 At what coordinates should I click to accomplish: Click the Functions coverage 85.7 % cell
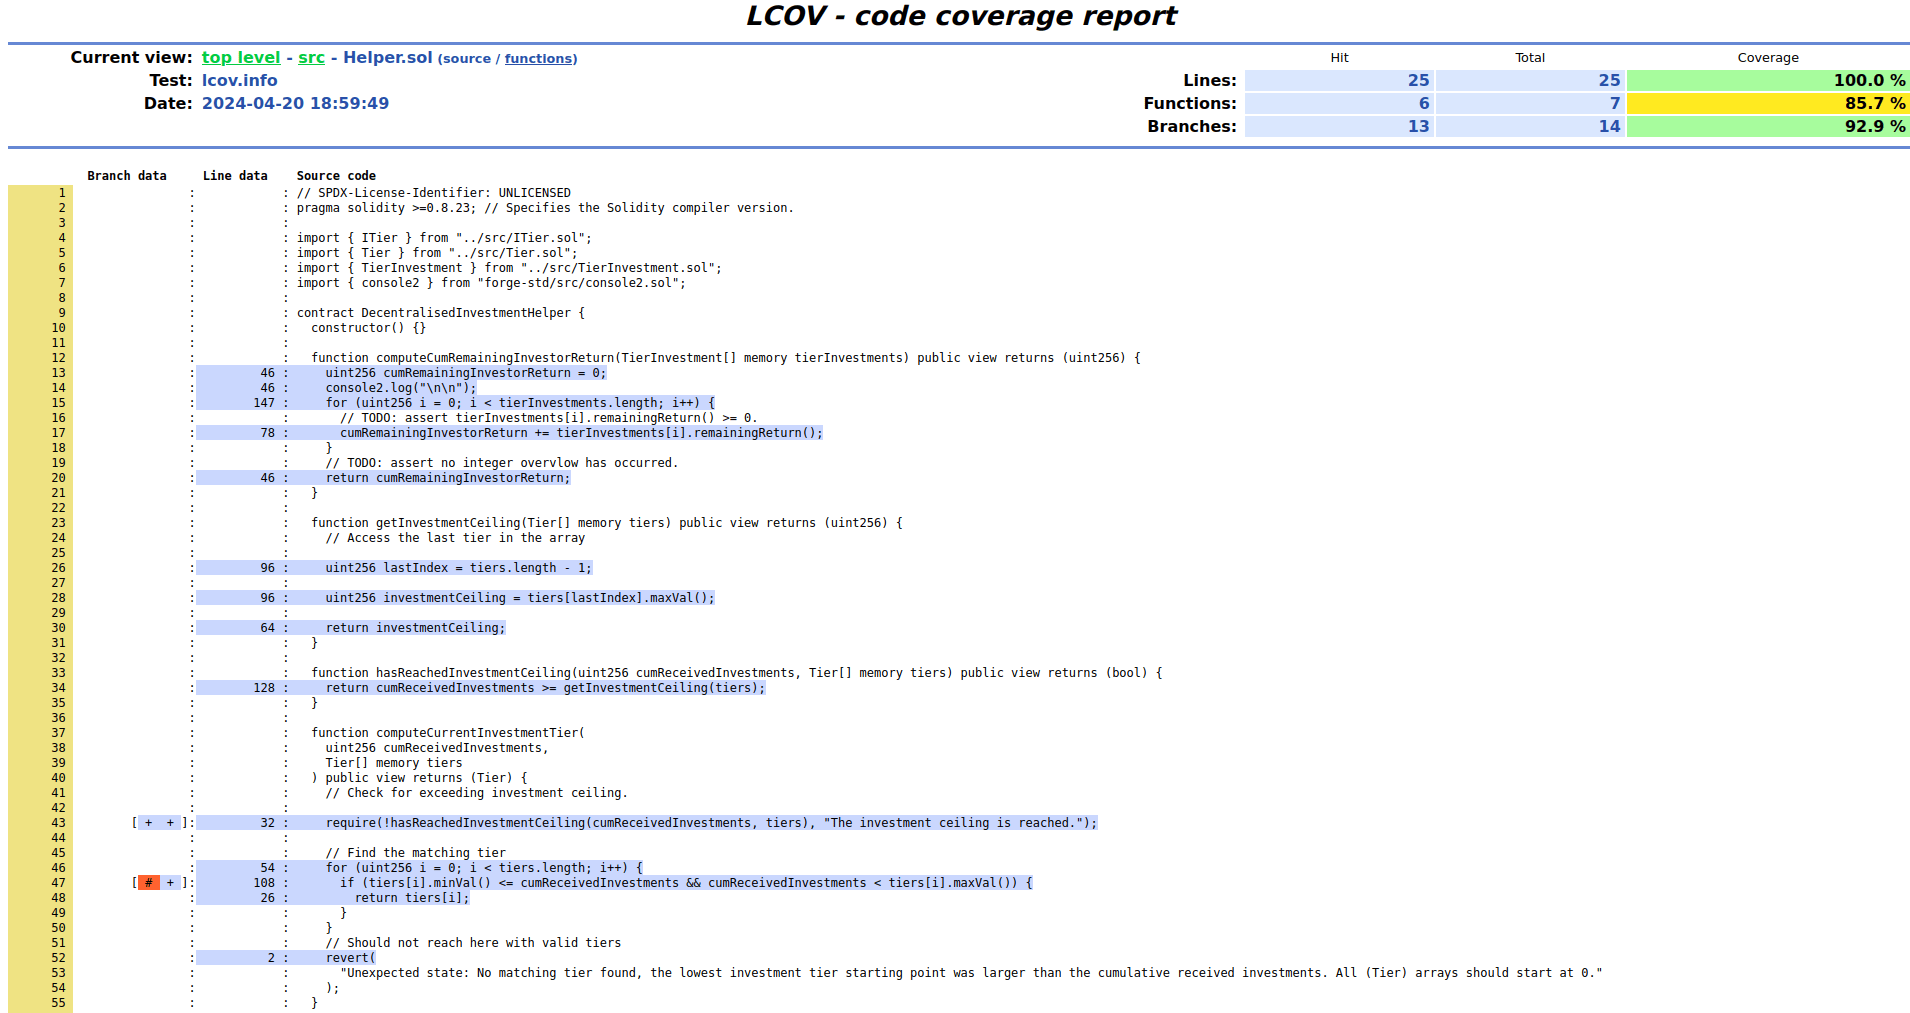tap(1767, 104)
